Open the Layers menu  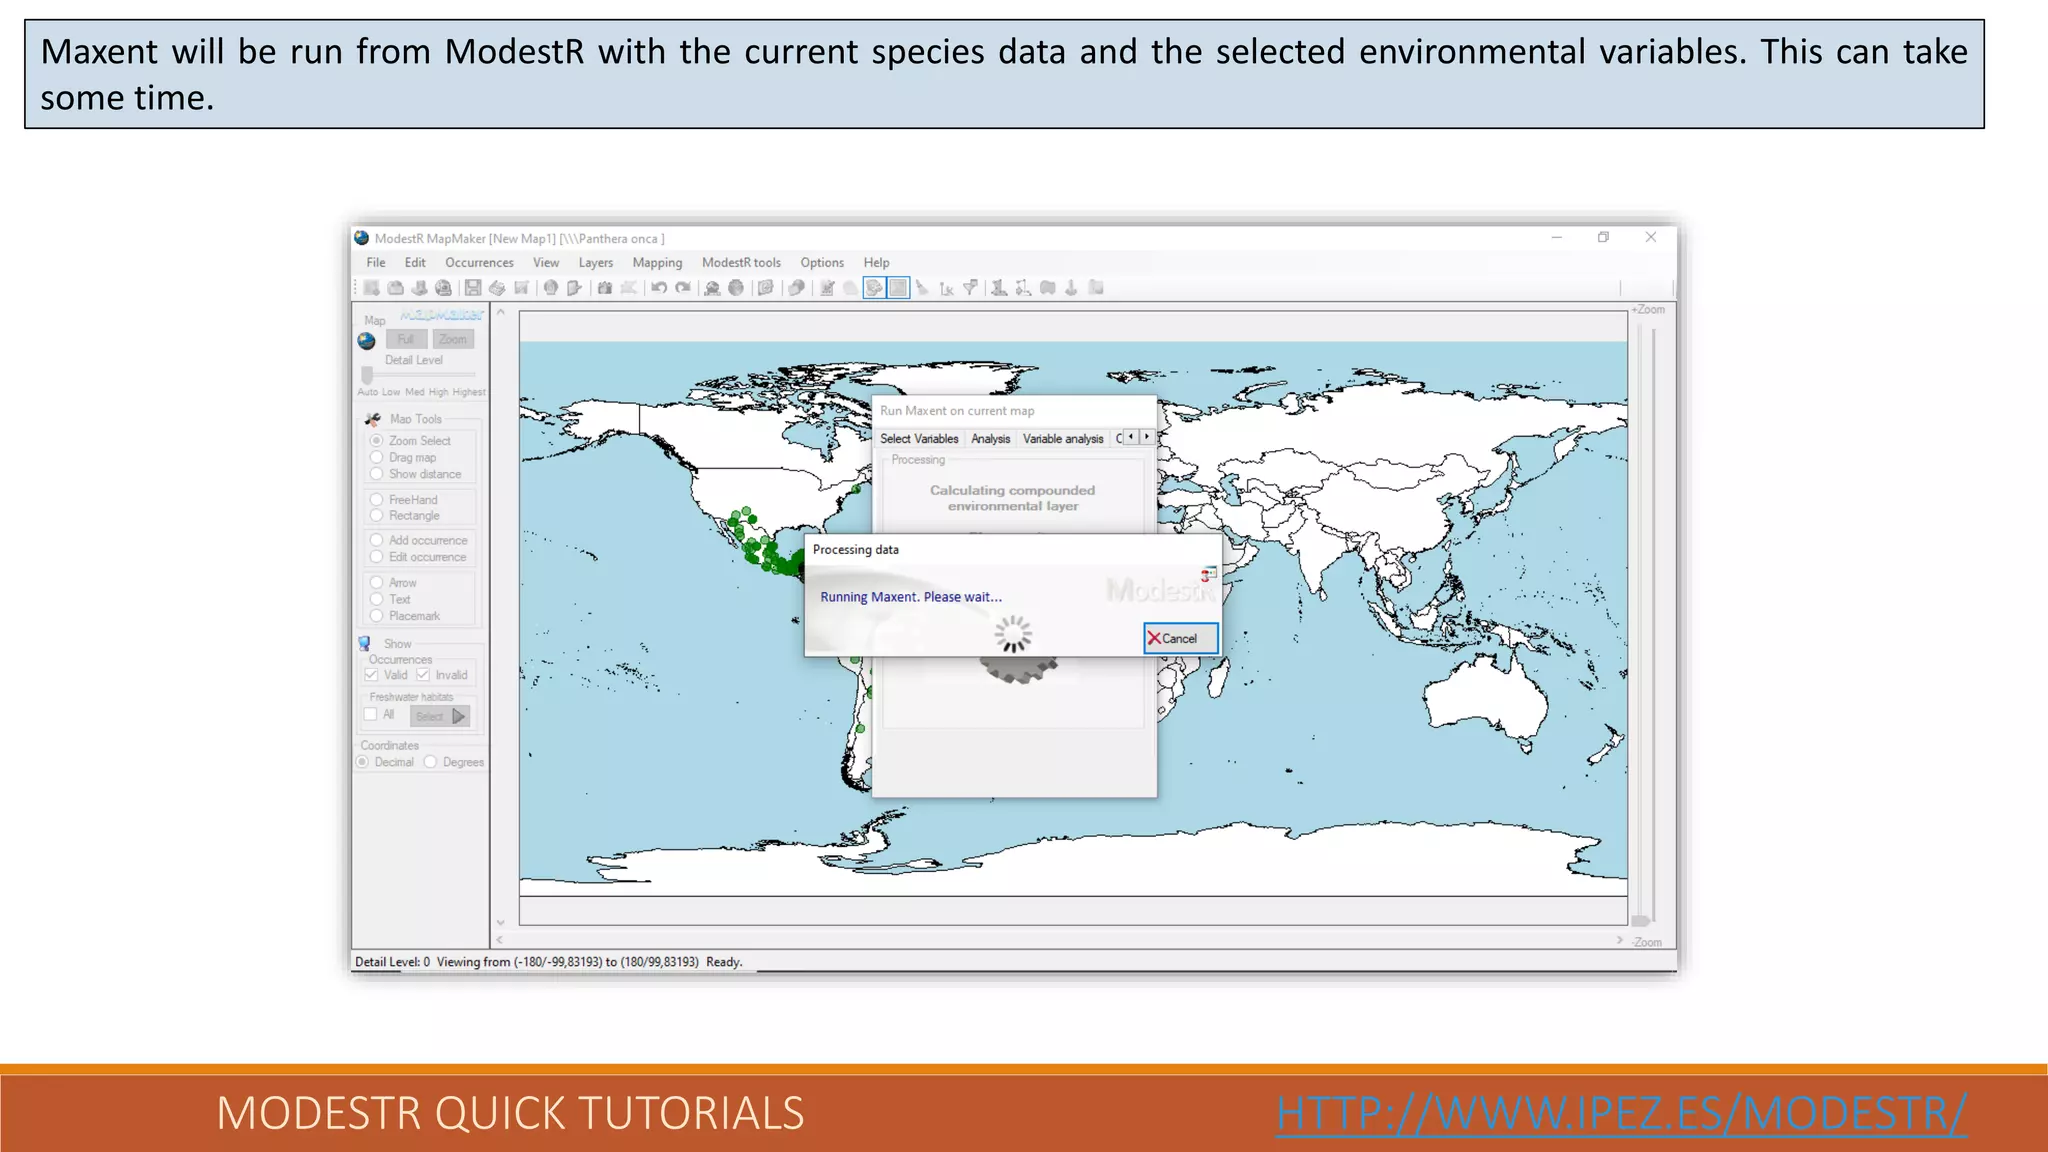596,262
